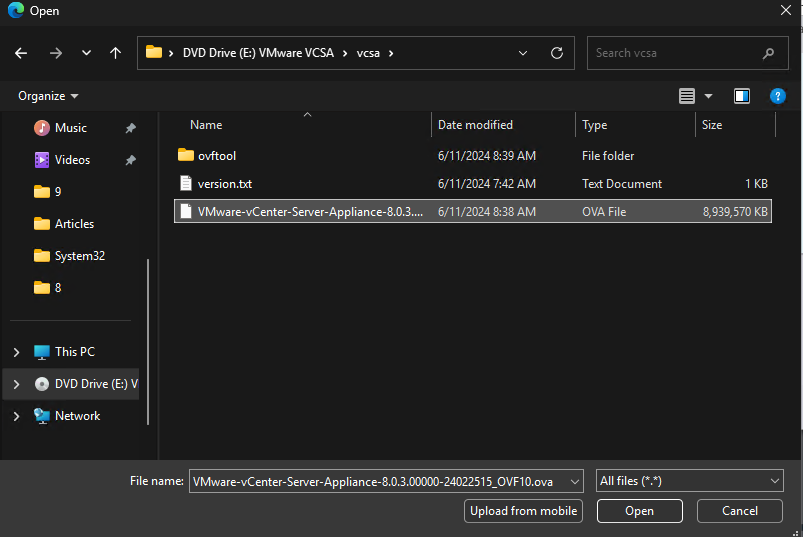The image size is (803, 537).
Task: Open recent locations dropdown arrow
Action: tap(86, 53)
